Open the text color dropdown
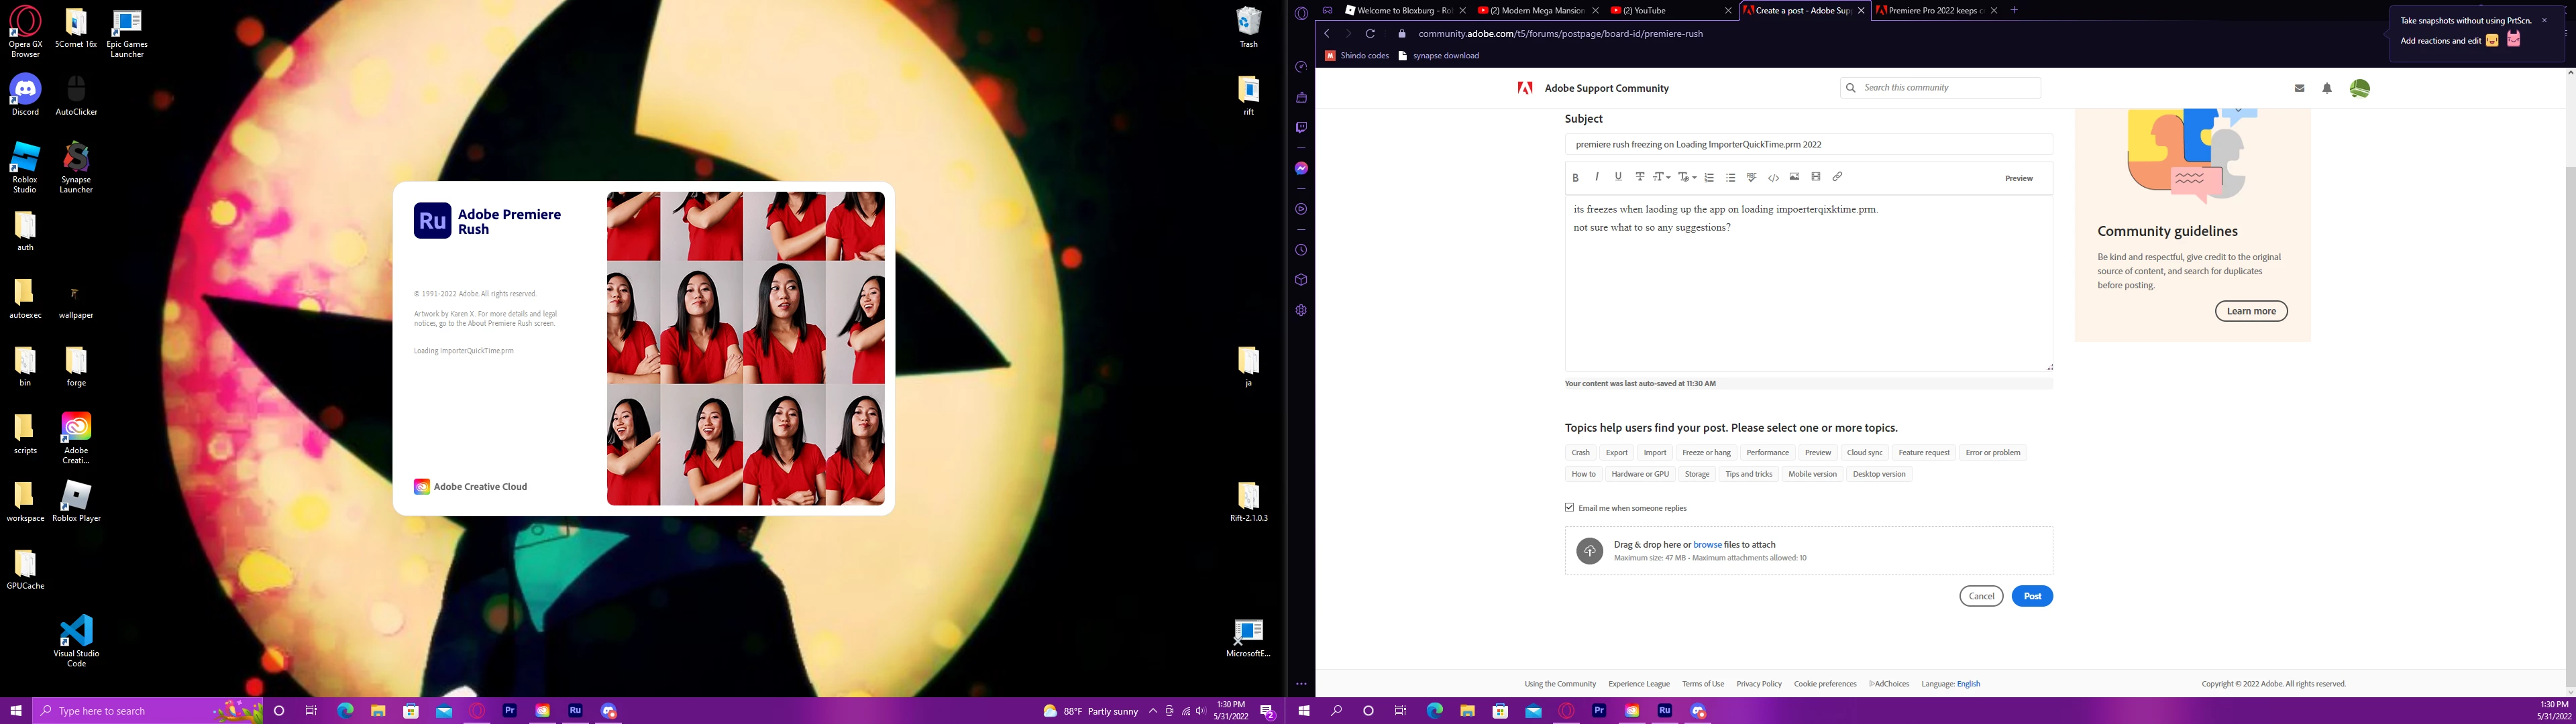The height and width of the screenshot is (724, 2576). click(1687, 177)
